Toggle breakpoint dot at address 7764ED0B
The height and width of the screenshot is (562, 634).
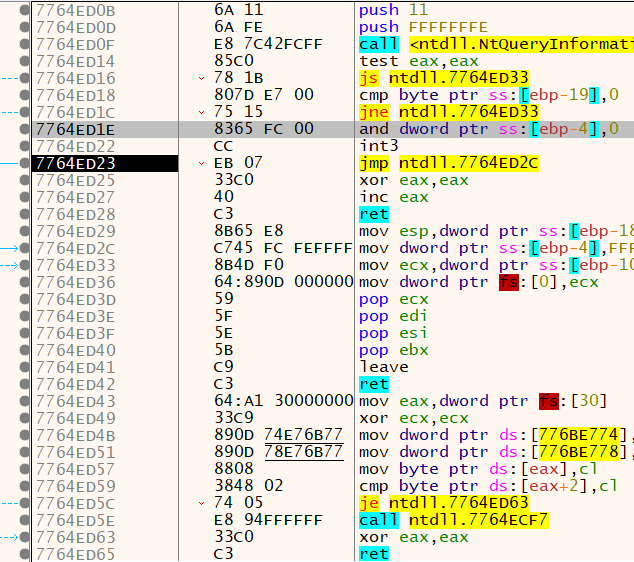click(x=25, y=11)
